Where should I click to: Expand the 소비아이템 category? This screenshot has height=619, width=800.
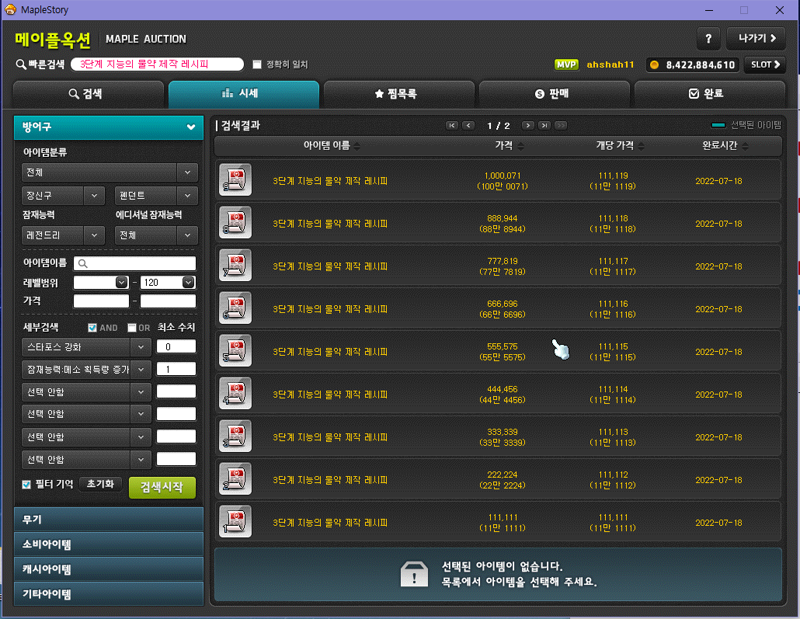108,544
